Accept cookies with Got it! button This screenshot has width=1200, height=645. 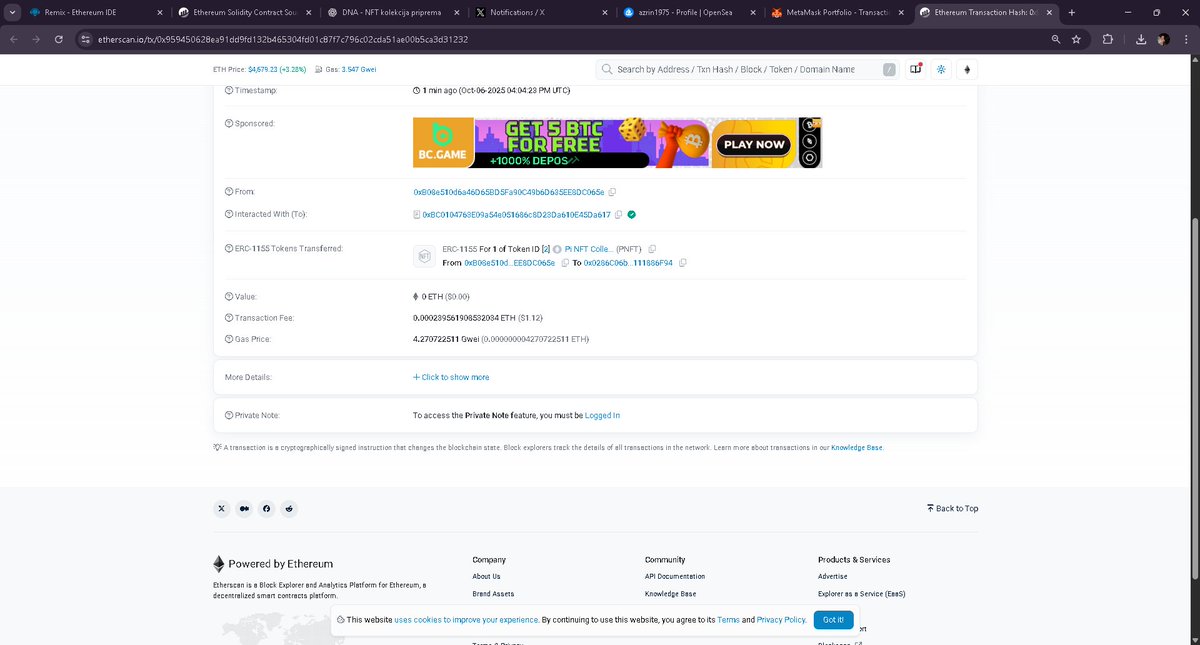point(833,620)
